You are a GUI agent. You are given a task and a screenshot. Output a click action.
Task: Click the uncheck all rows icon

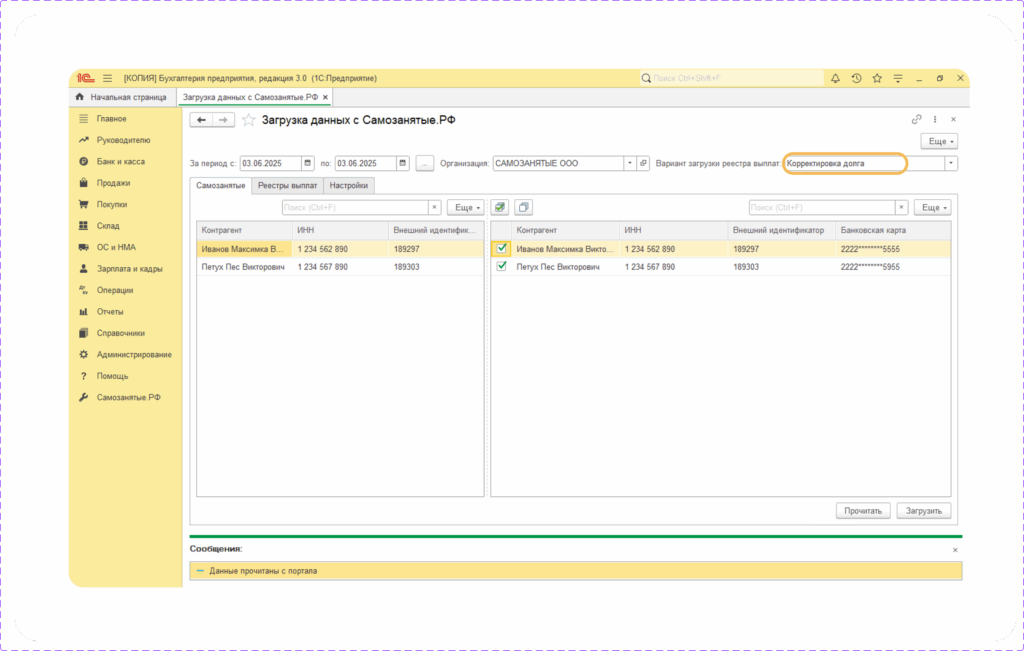pos(524,207)
